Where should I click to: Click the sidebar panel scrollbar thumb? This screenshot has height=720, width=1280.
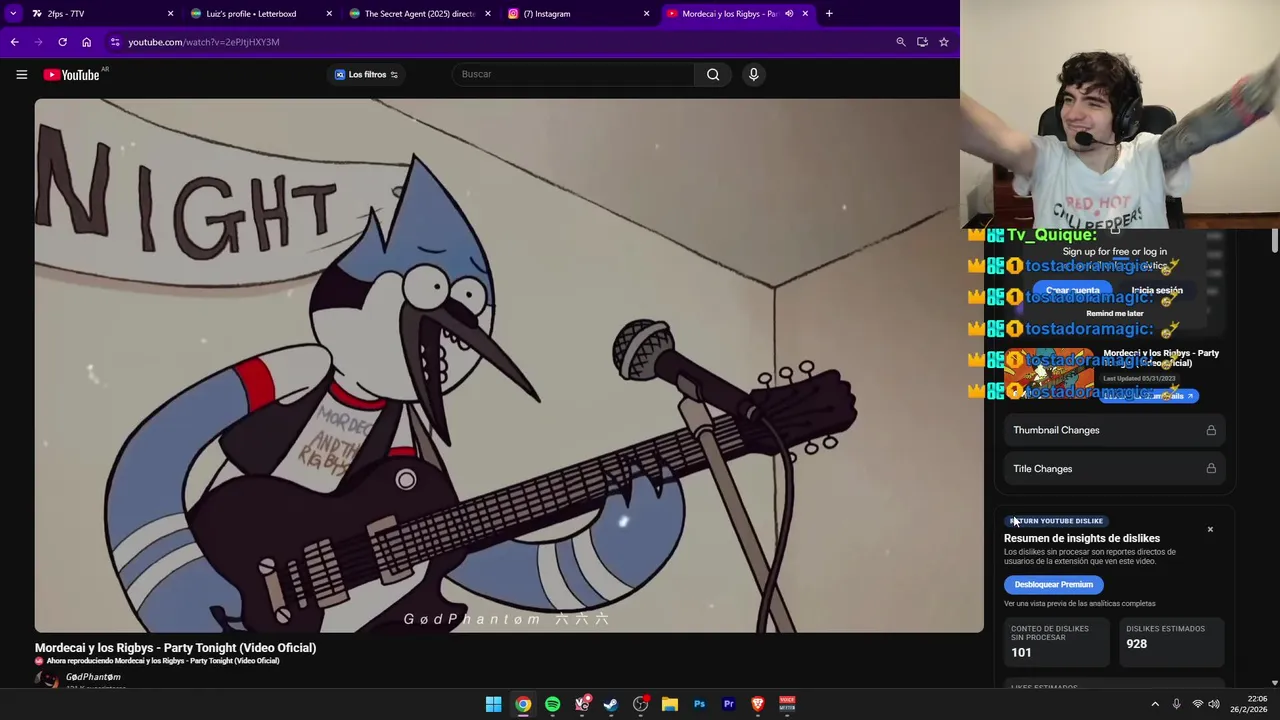[1275, 241]
